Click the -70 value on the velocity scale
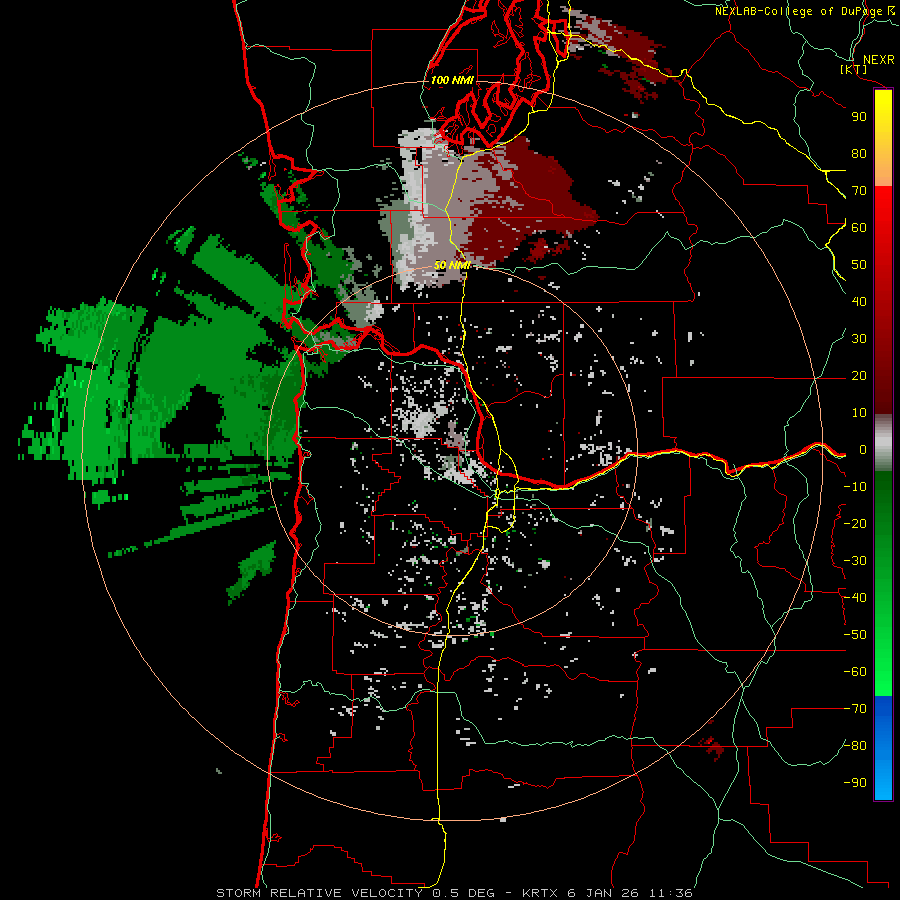 [855, 709]
